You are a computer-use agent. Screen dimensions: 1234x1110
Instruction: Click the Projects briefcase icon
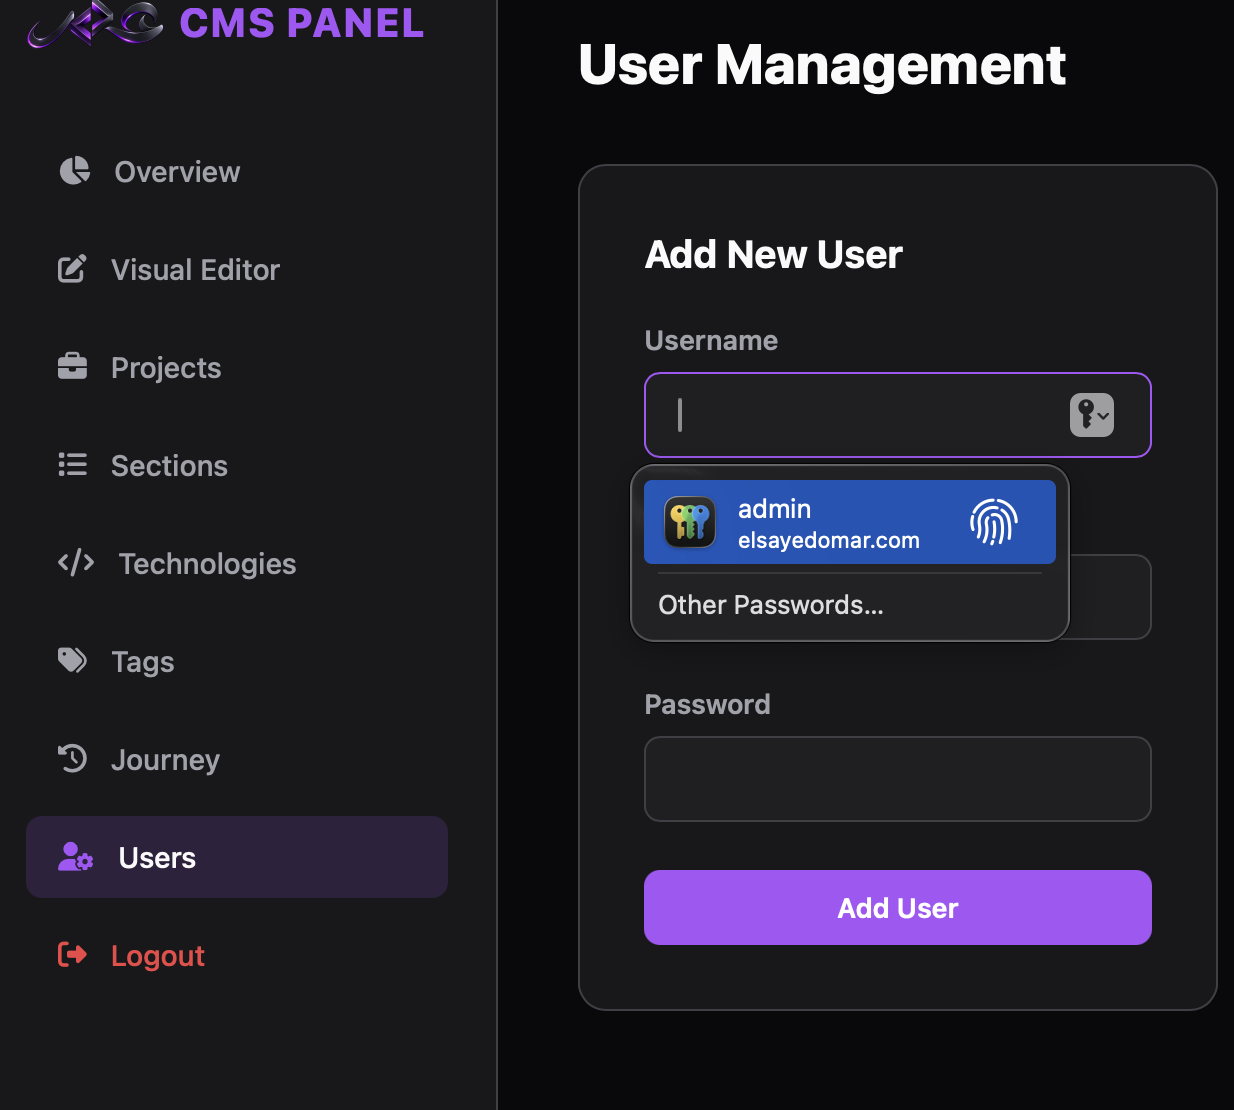click(x=72, y=367)
